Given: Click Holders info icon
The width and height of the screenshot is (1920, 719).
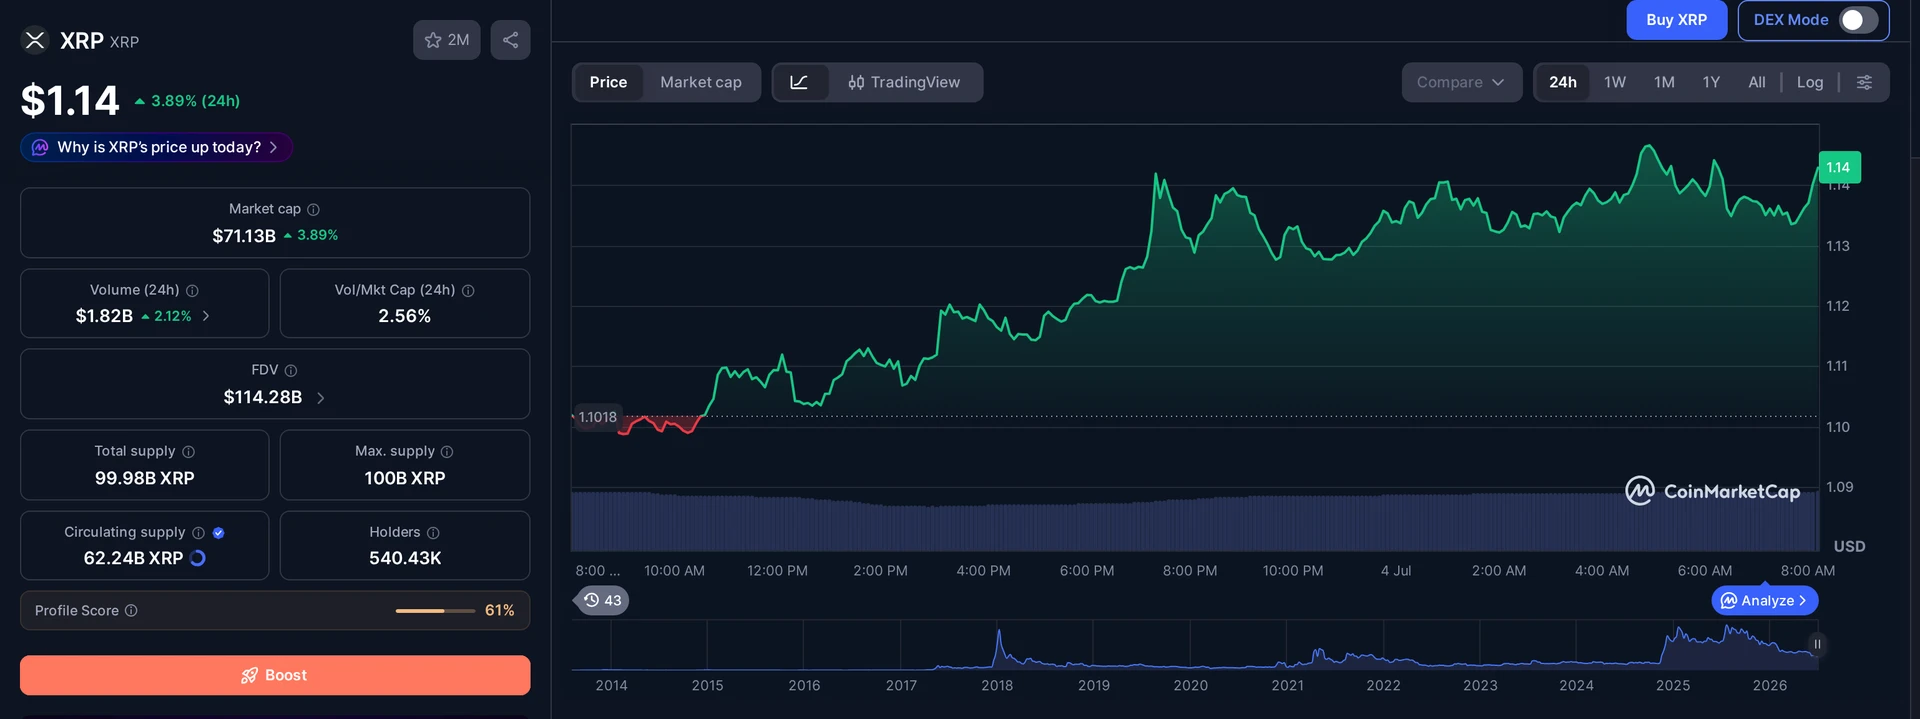Looking at the screenshot, I should (433, 533).
